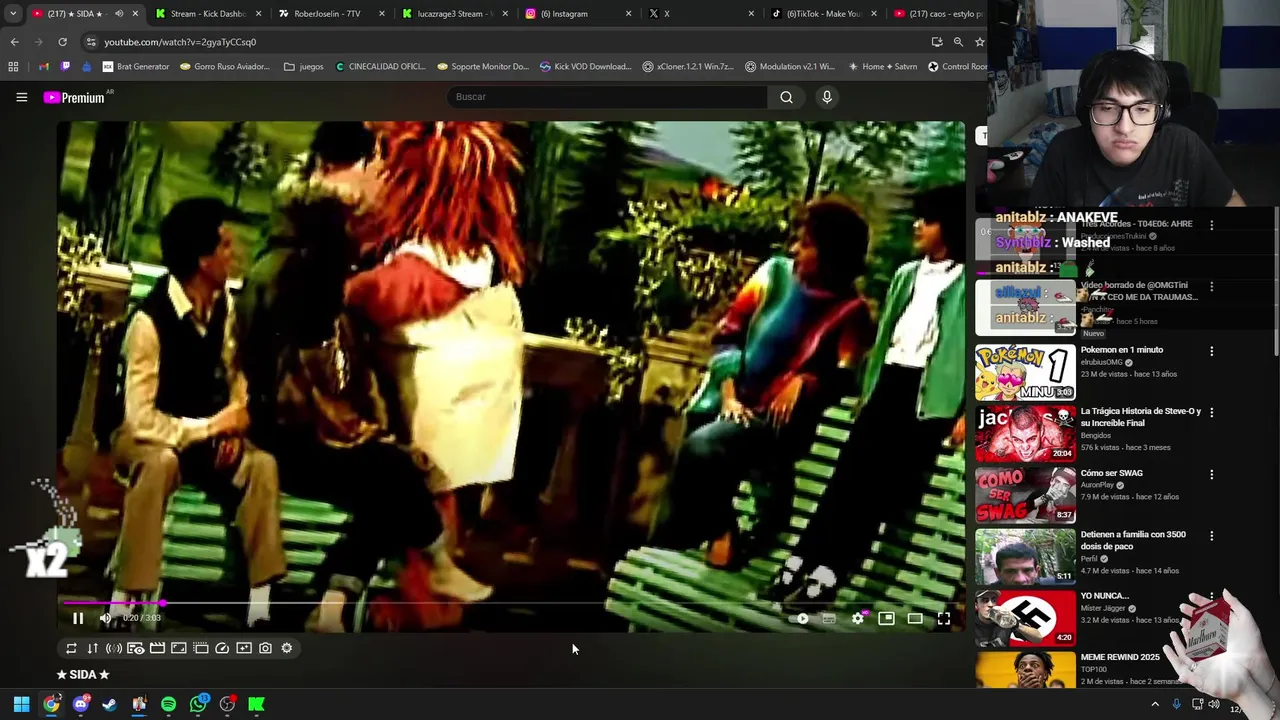Click the up-down arrows icon below video
The height and width of the screenshot is (720, 1280).
click(92, 648)
